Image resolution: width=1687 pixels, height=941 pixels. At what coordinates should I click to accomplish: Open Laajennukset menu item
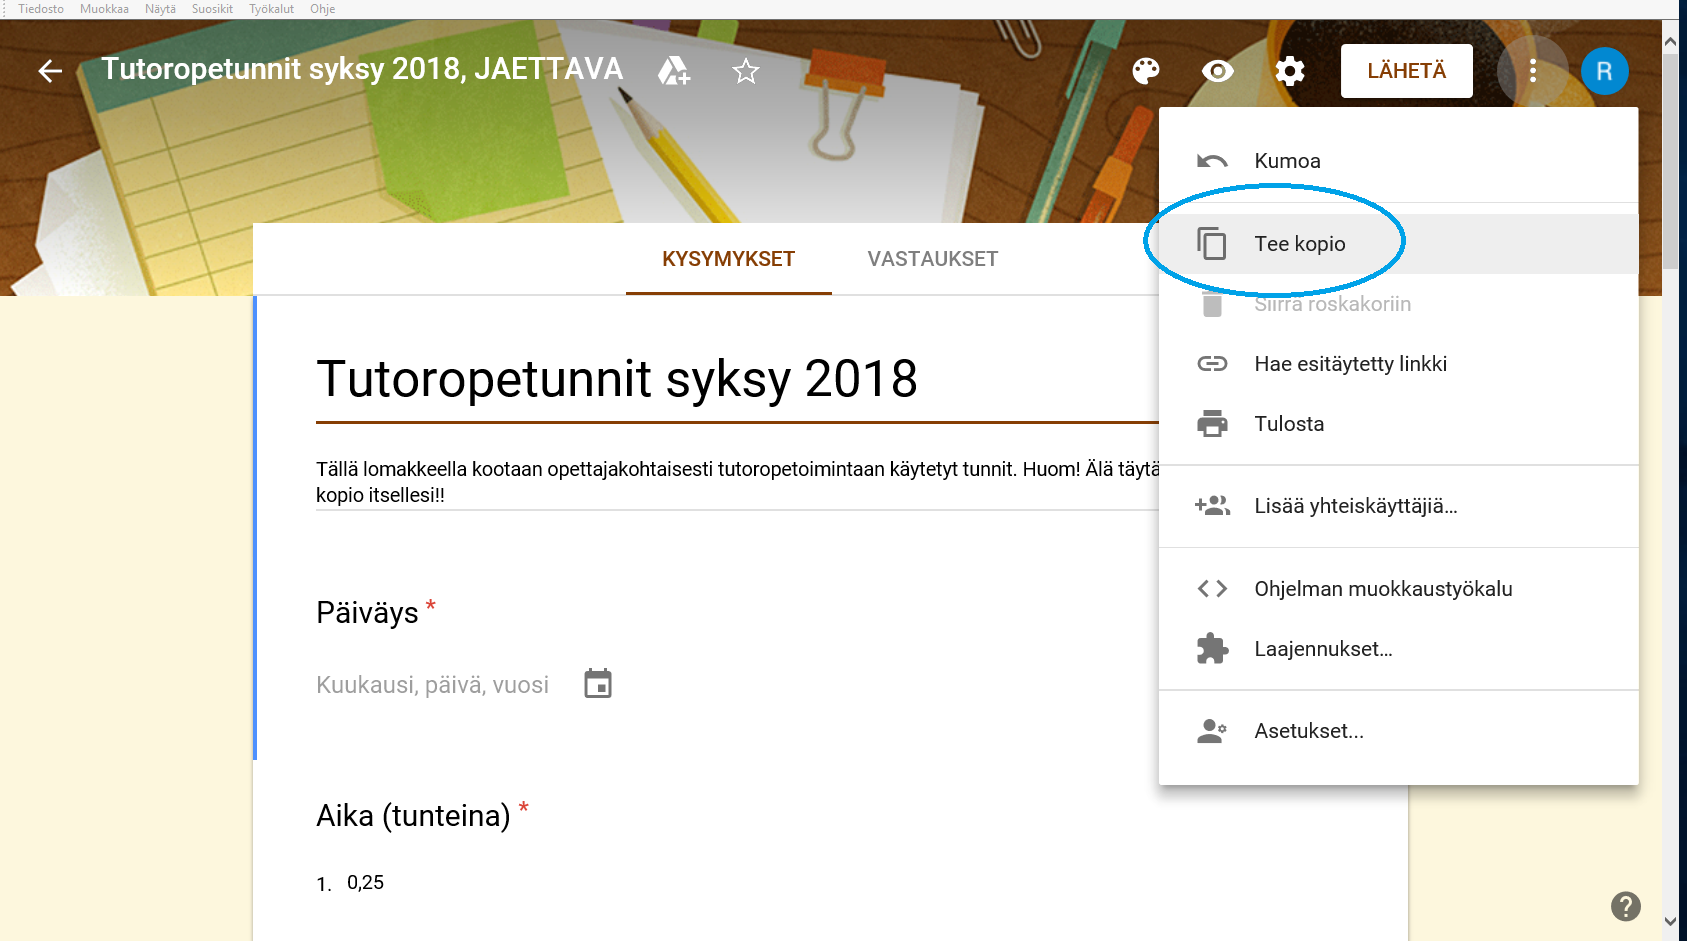(x=1322, y=649)
